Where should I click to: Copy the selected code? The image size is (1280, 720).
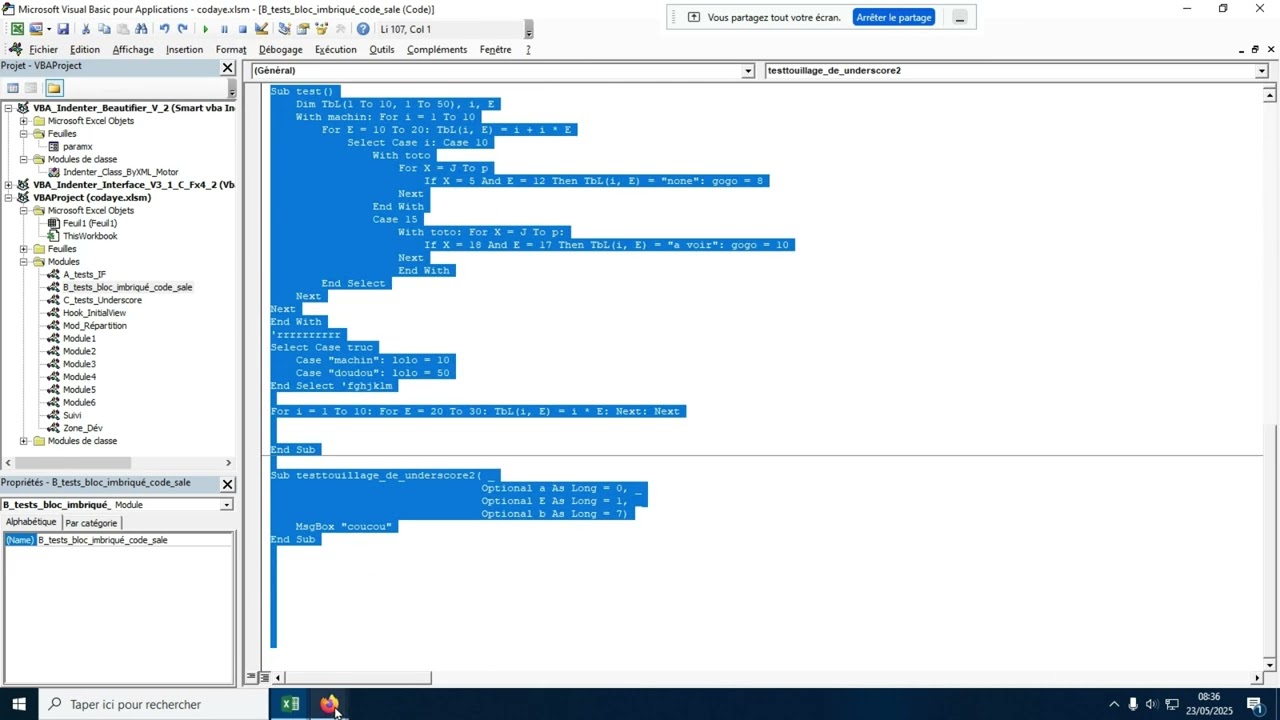[104, 29]
